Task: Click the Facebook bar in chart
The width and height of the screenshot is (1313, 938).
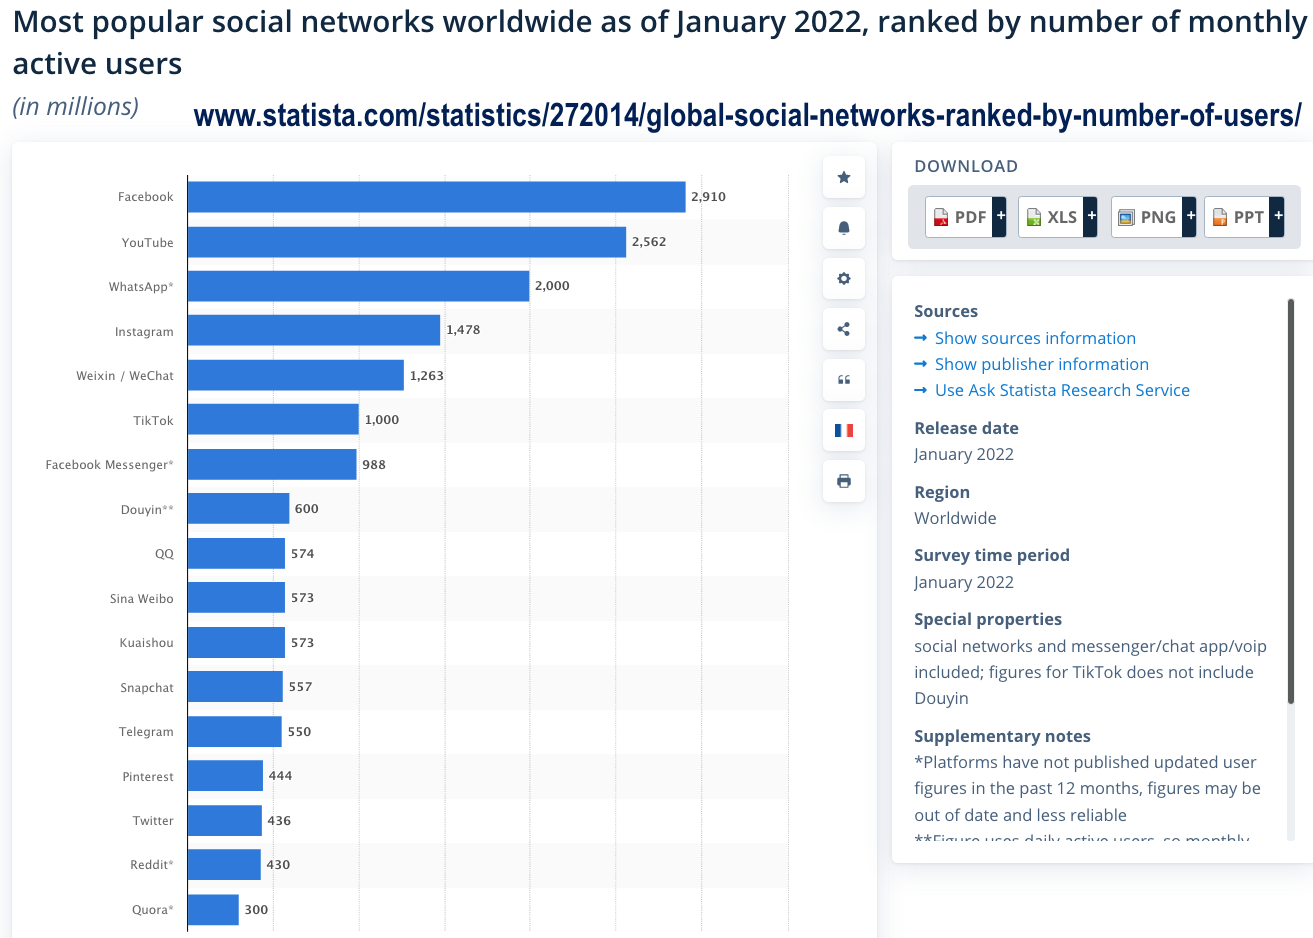Action: 437,197
